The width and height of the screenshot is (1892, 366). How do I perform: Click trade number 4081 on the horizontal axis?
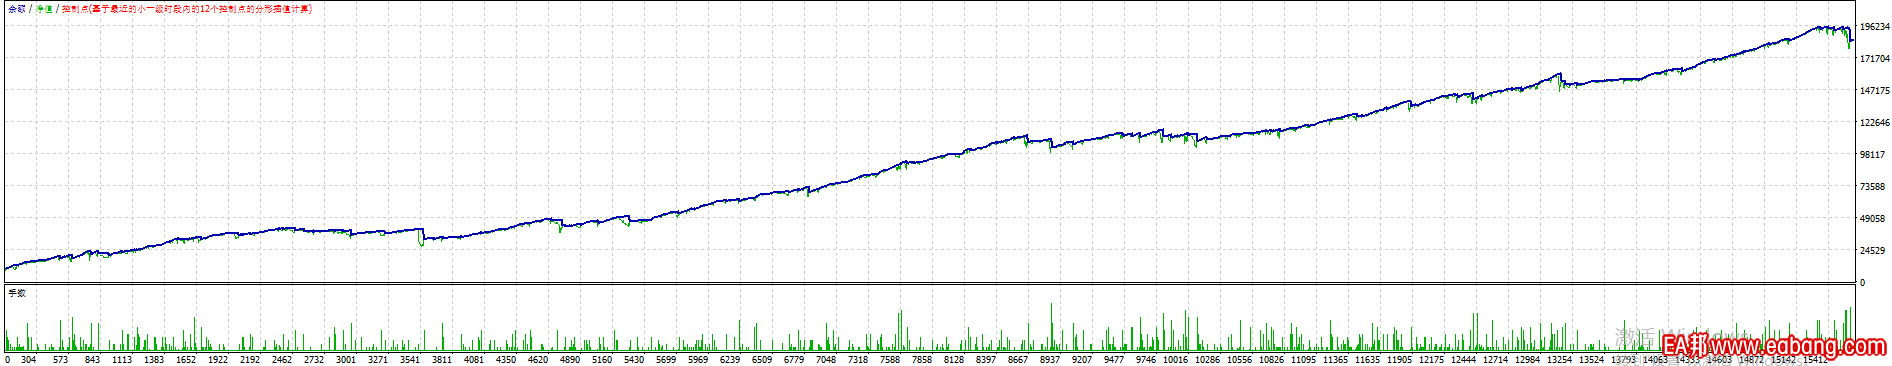point(474,359)
